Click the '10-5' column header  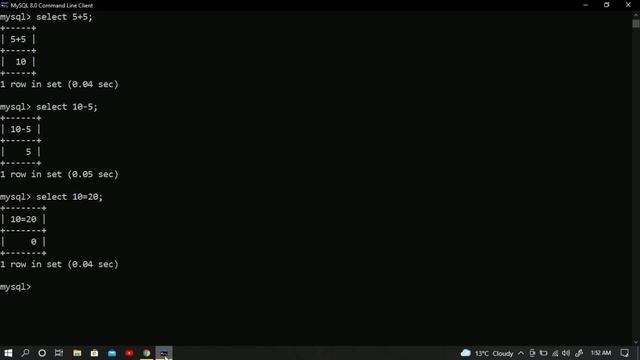[21, 129]
